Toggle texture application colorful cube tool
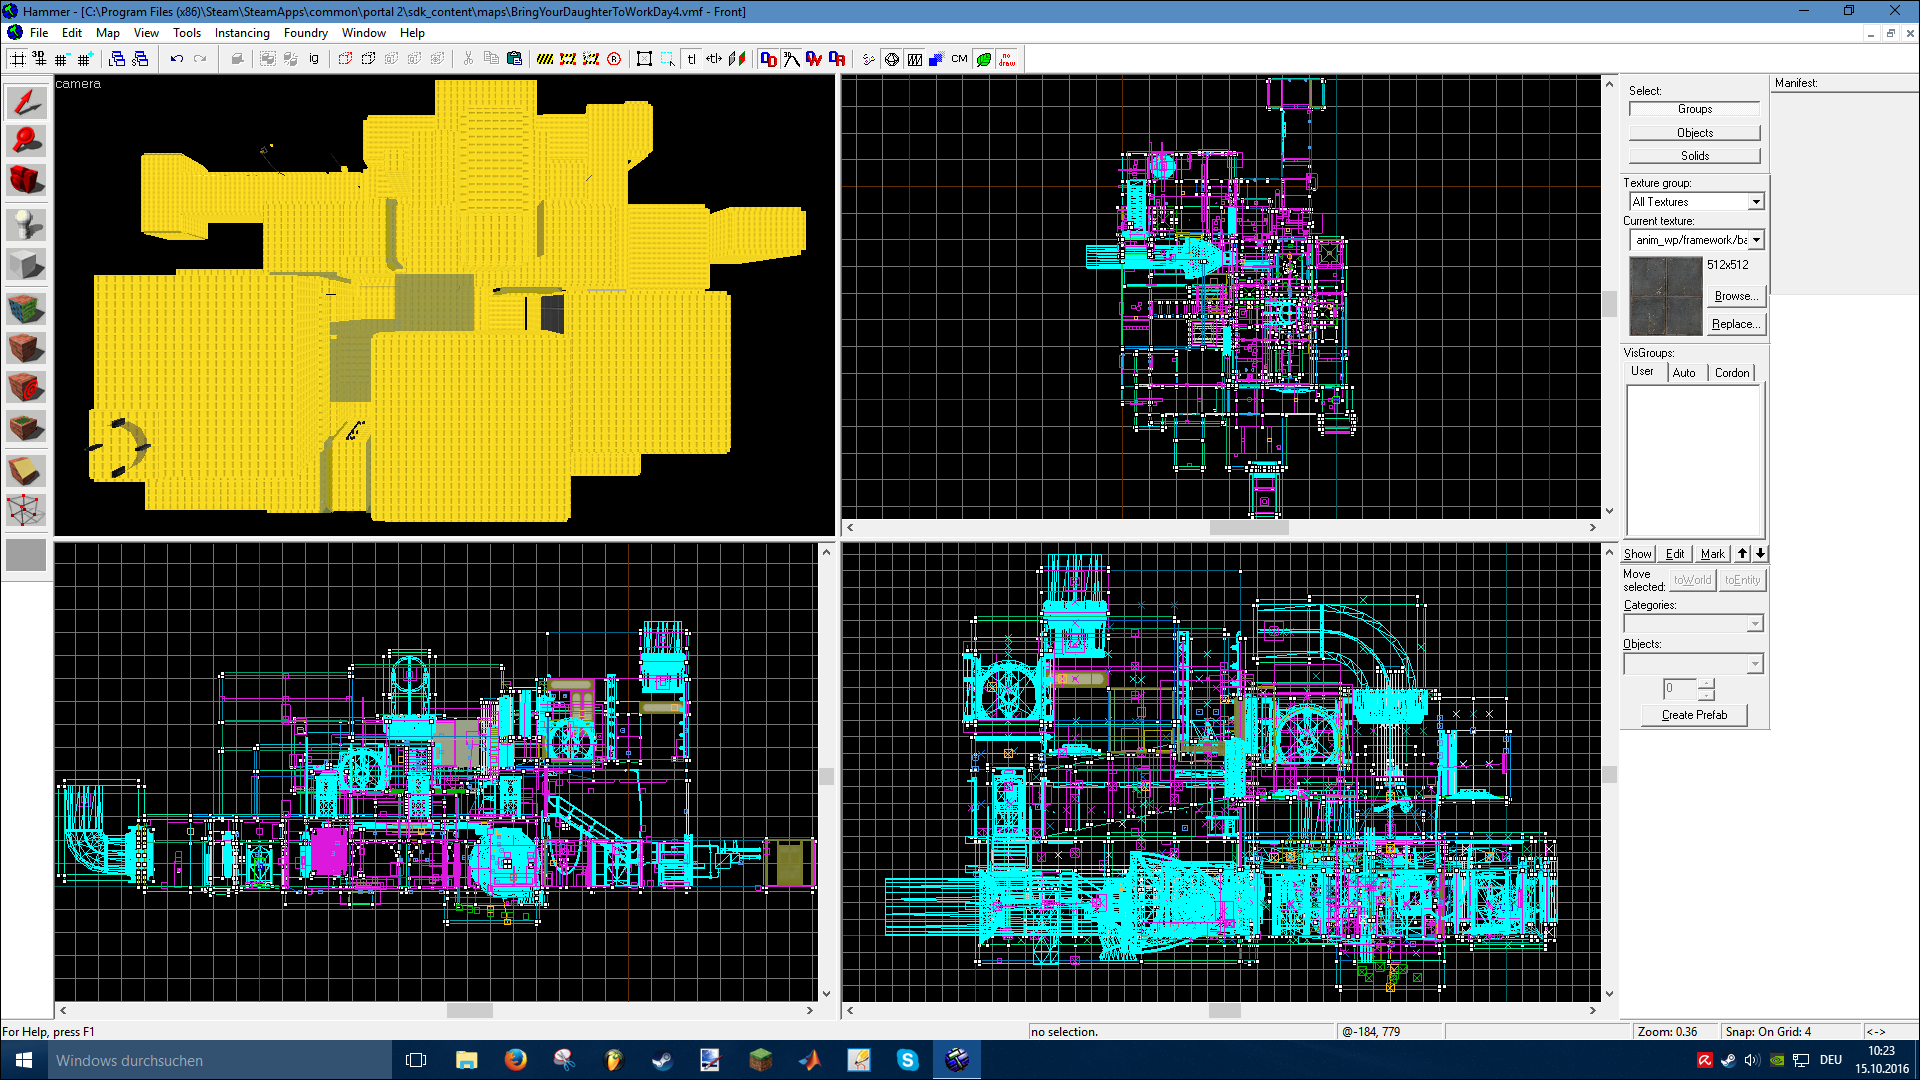Viewport: 1920px width, 1080px height. 26,308
